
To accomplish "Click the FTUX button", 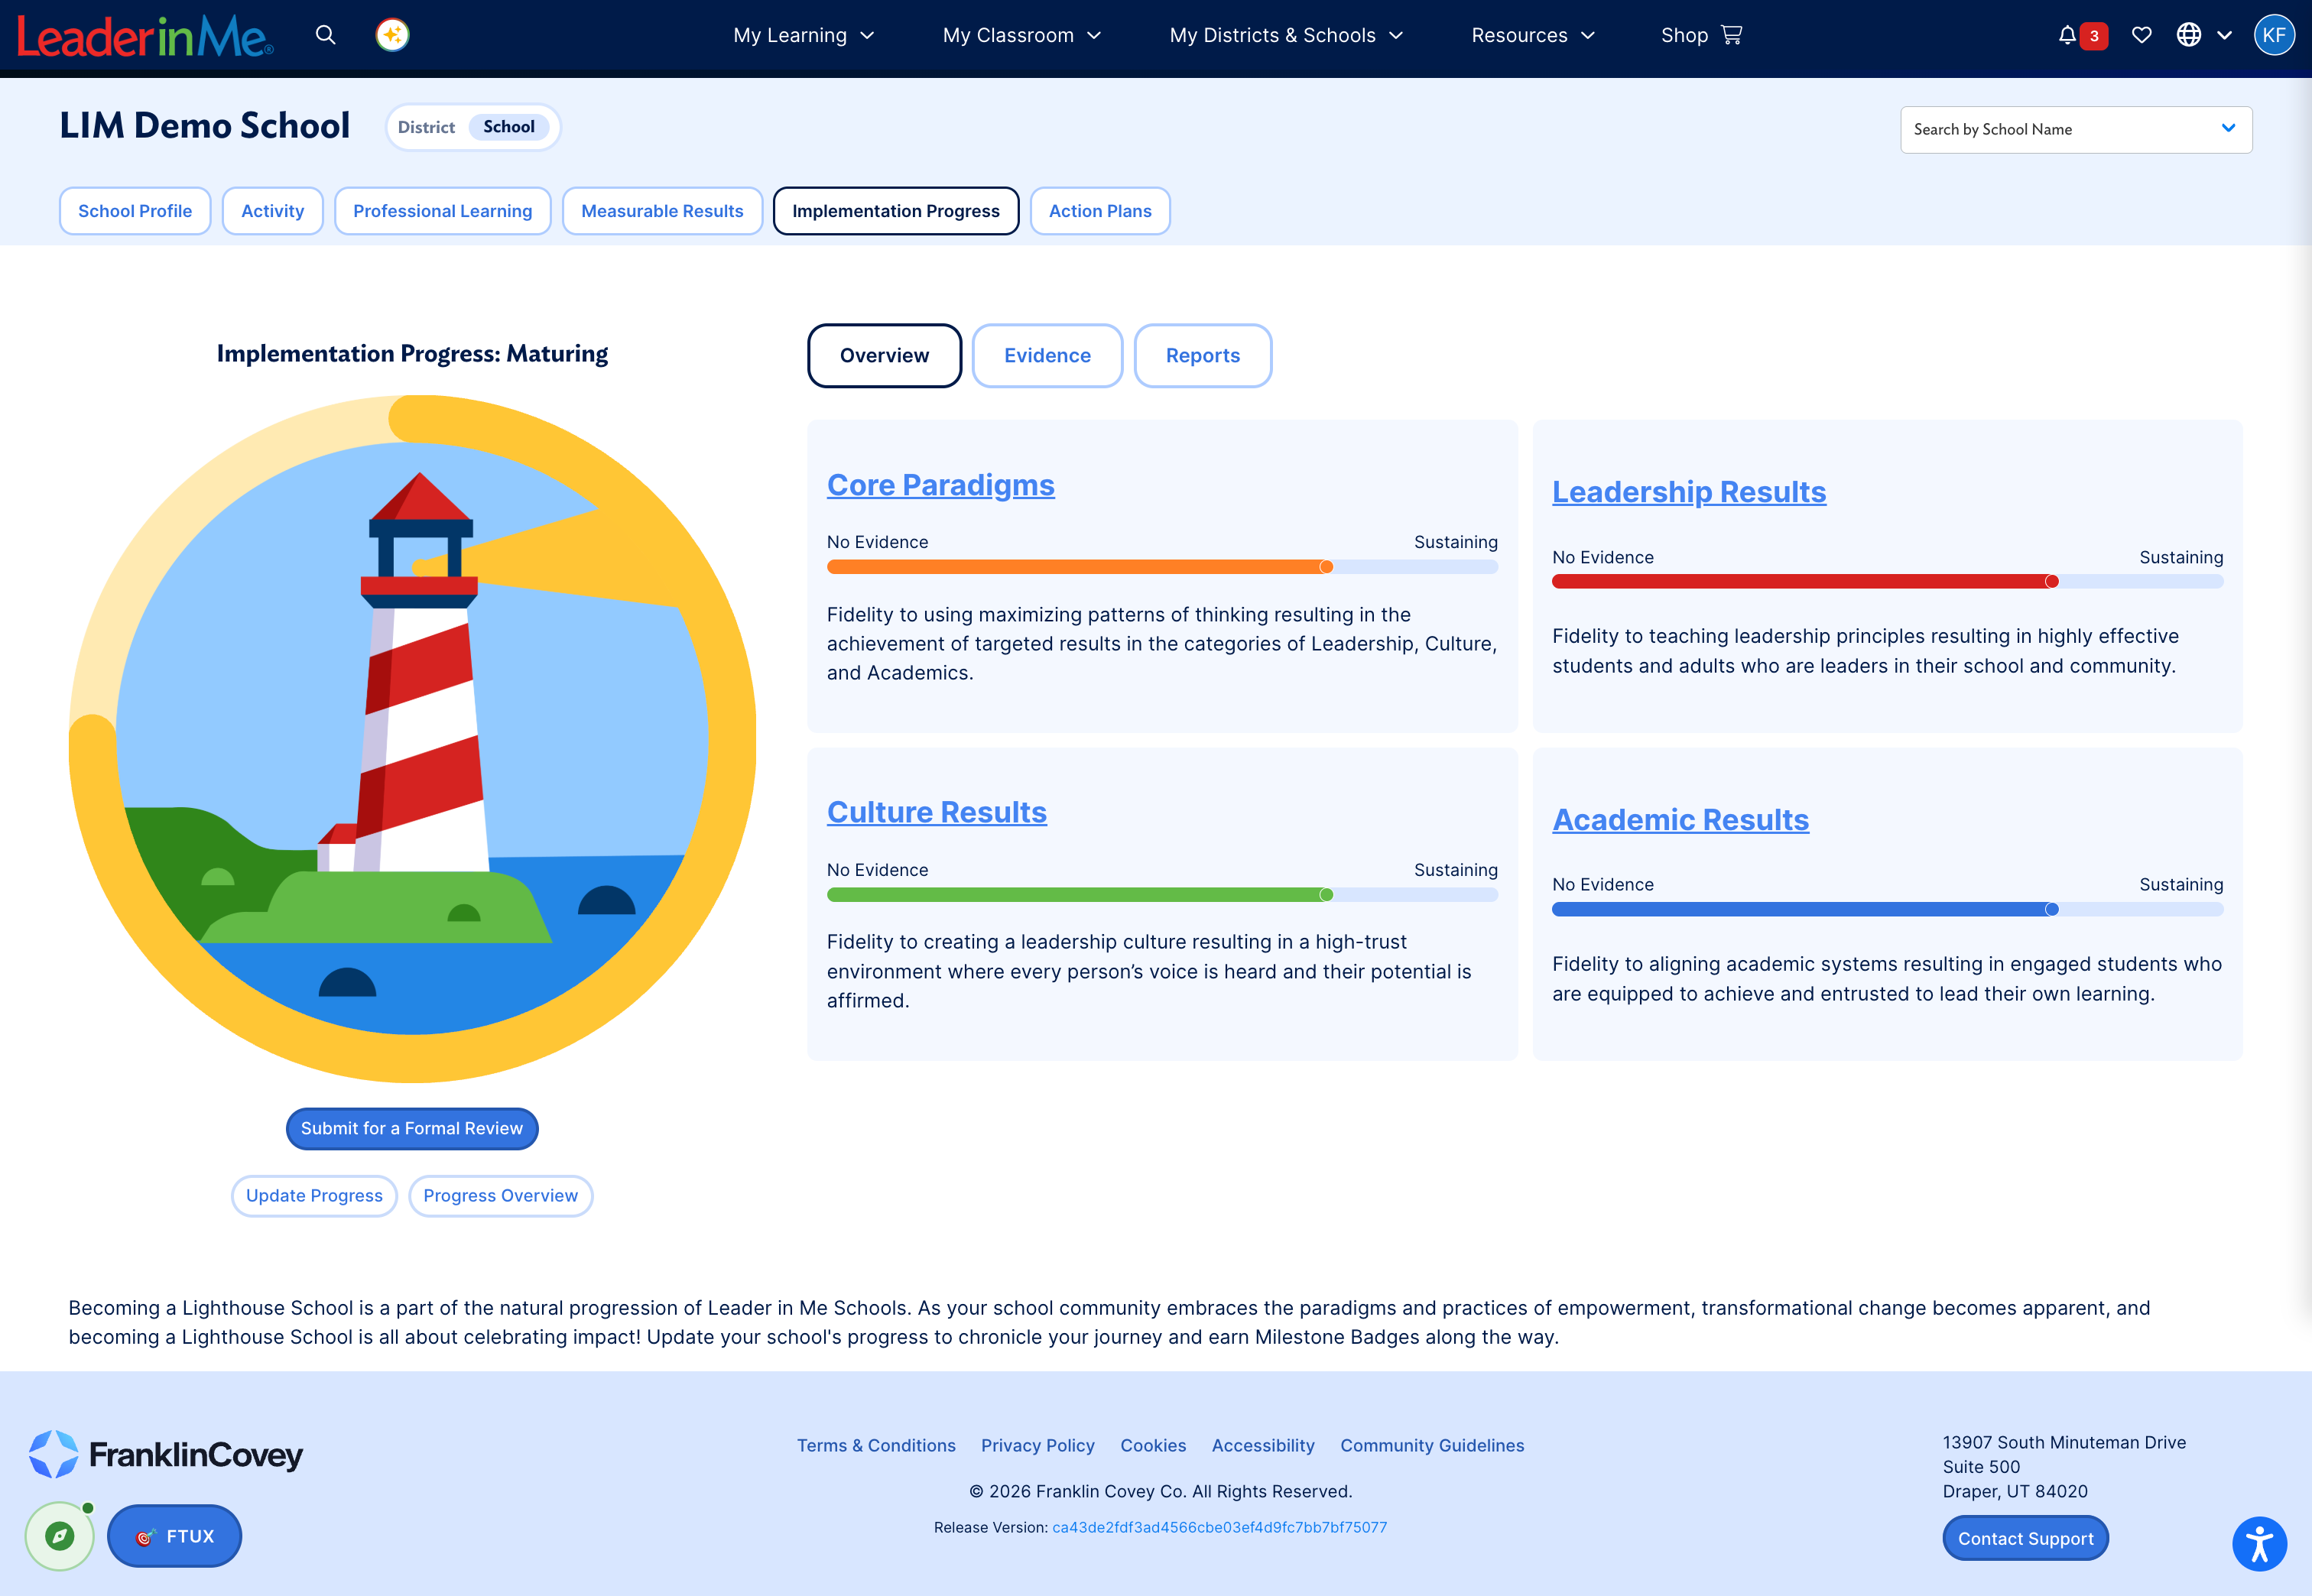I will [174, 1535].
